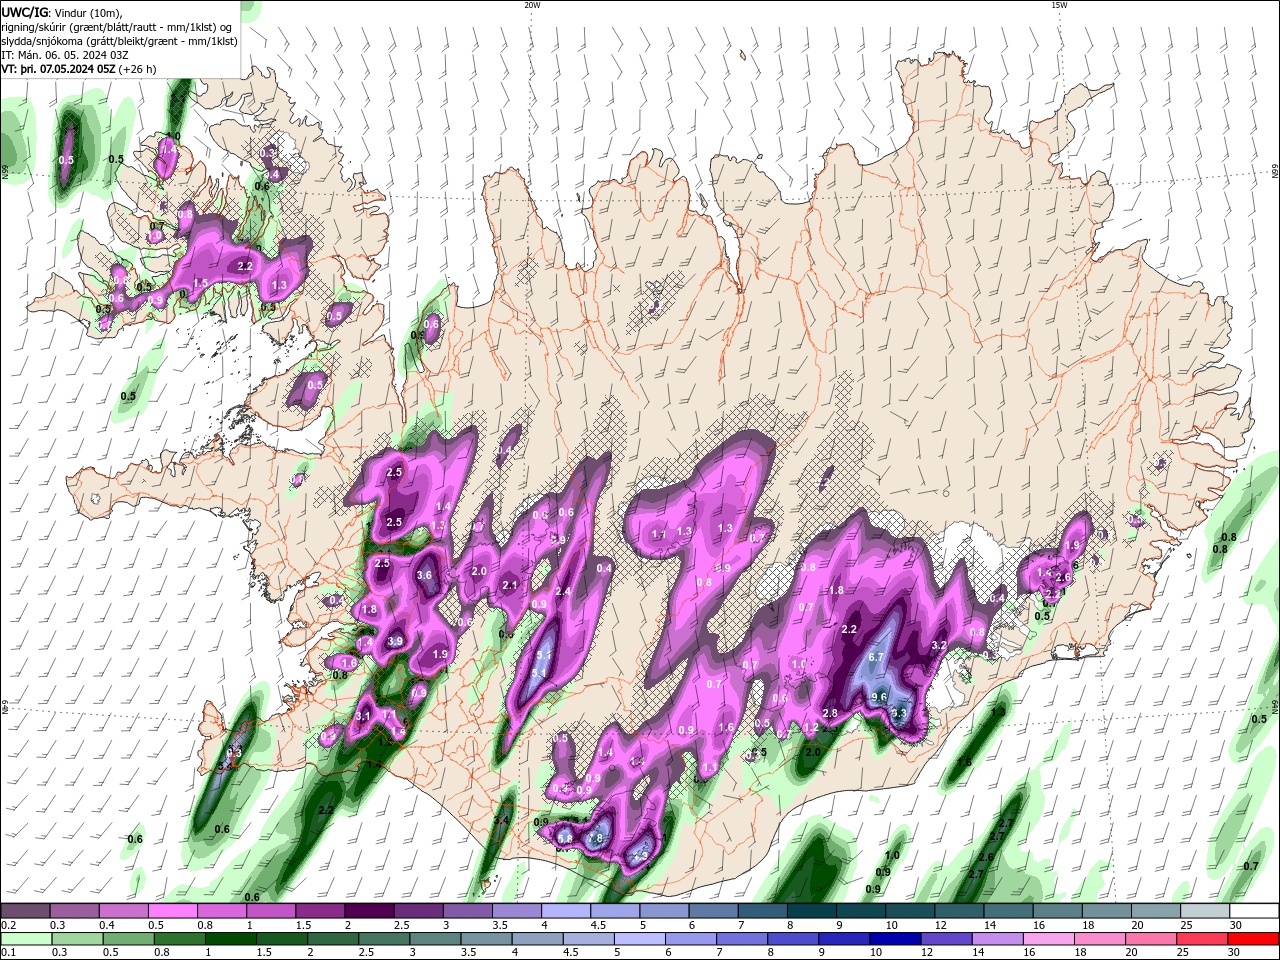Click the 3.6 snowfall value on the map
The width and height of the screenshot is (1280, 960).
point(424,575)
